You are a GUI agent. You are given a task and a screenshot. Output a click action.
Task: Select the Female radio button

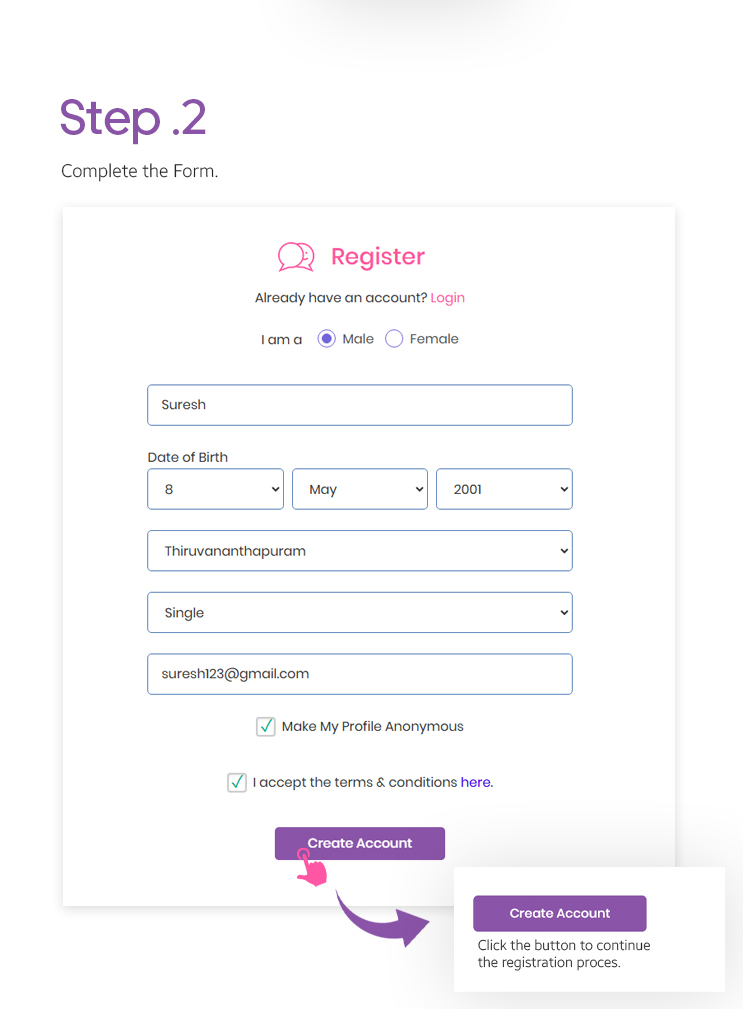pos(394,339)
